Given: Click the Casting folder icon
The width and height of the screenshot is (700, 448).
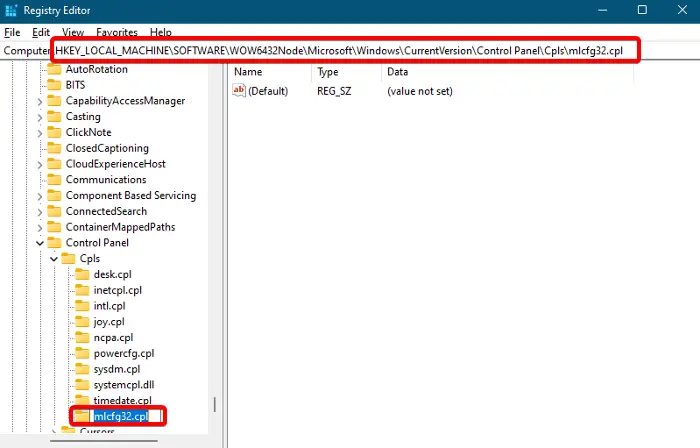Looking at the screenshot, I should click(x=54, y=116).
